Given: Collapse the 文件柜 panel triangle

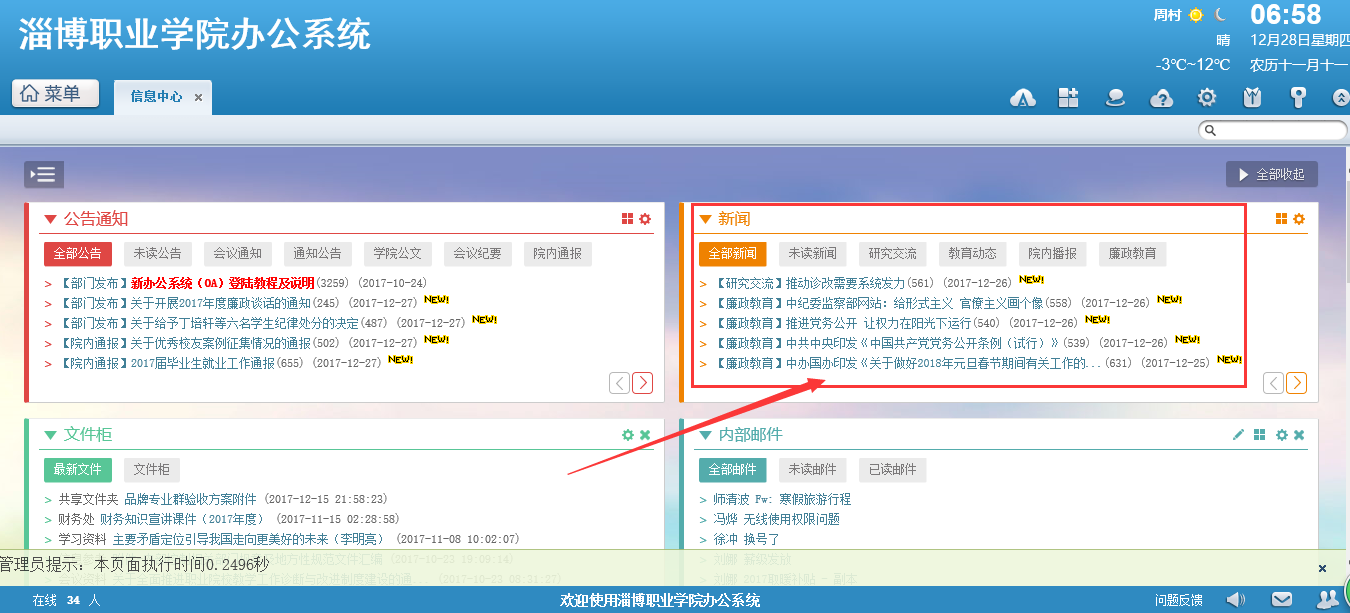Looking at the screenshot, I should click(50, 435).
